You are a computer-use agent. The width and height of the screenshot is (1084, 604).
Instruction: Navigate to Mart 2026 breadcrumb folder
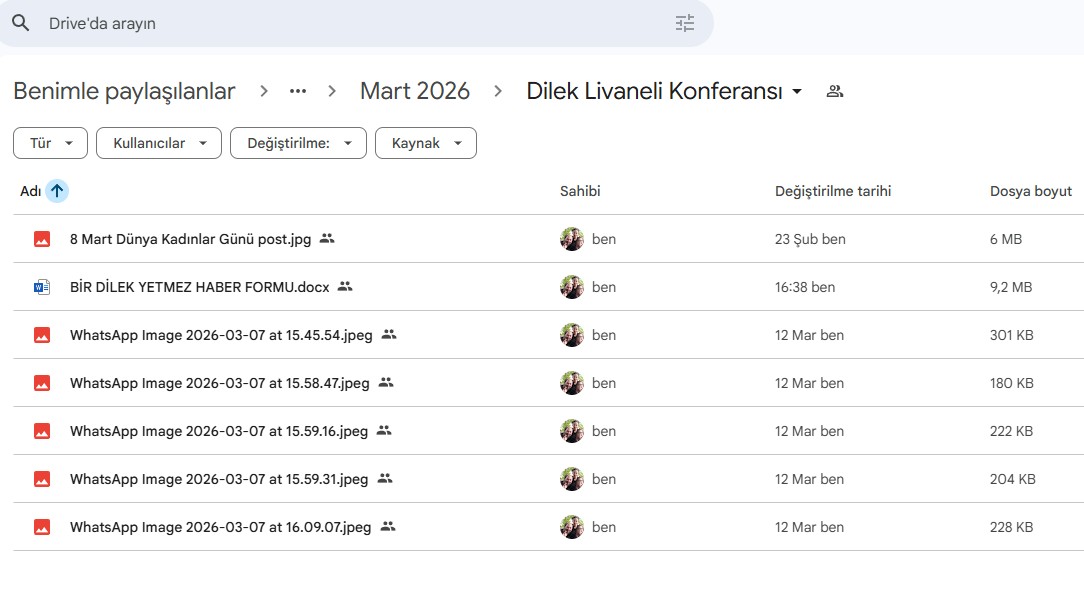click(x=414, y=91)
